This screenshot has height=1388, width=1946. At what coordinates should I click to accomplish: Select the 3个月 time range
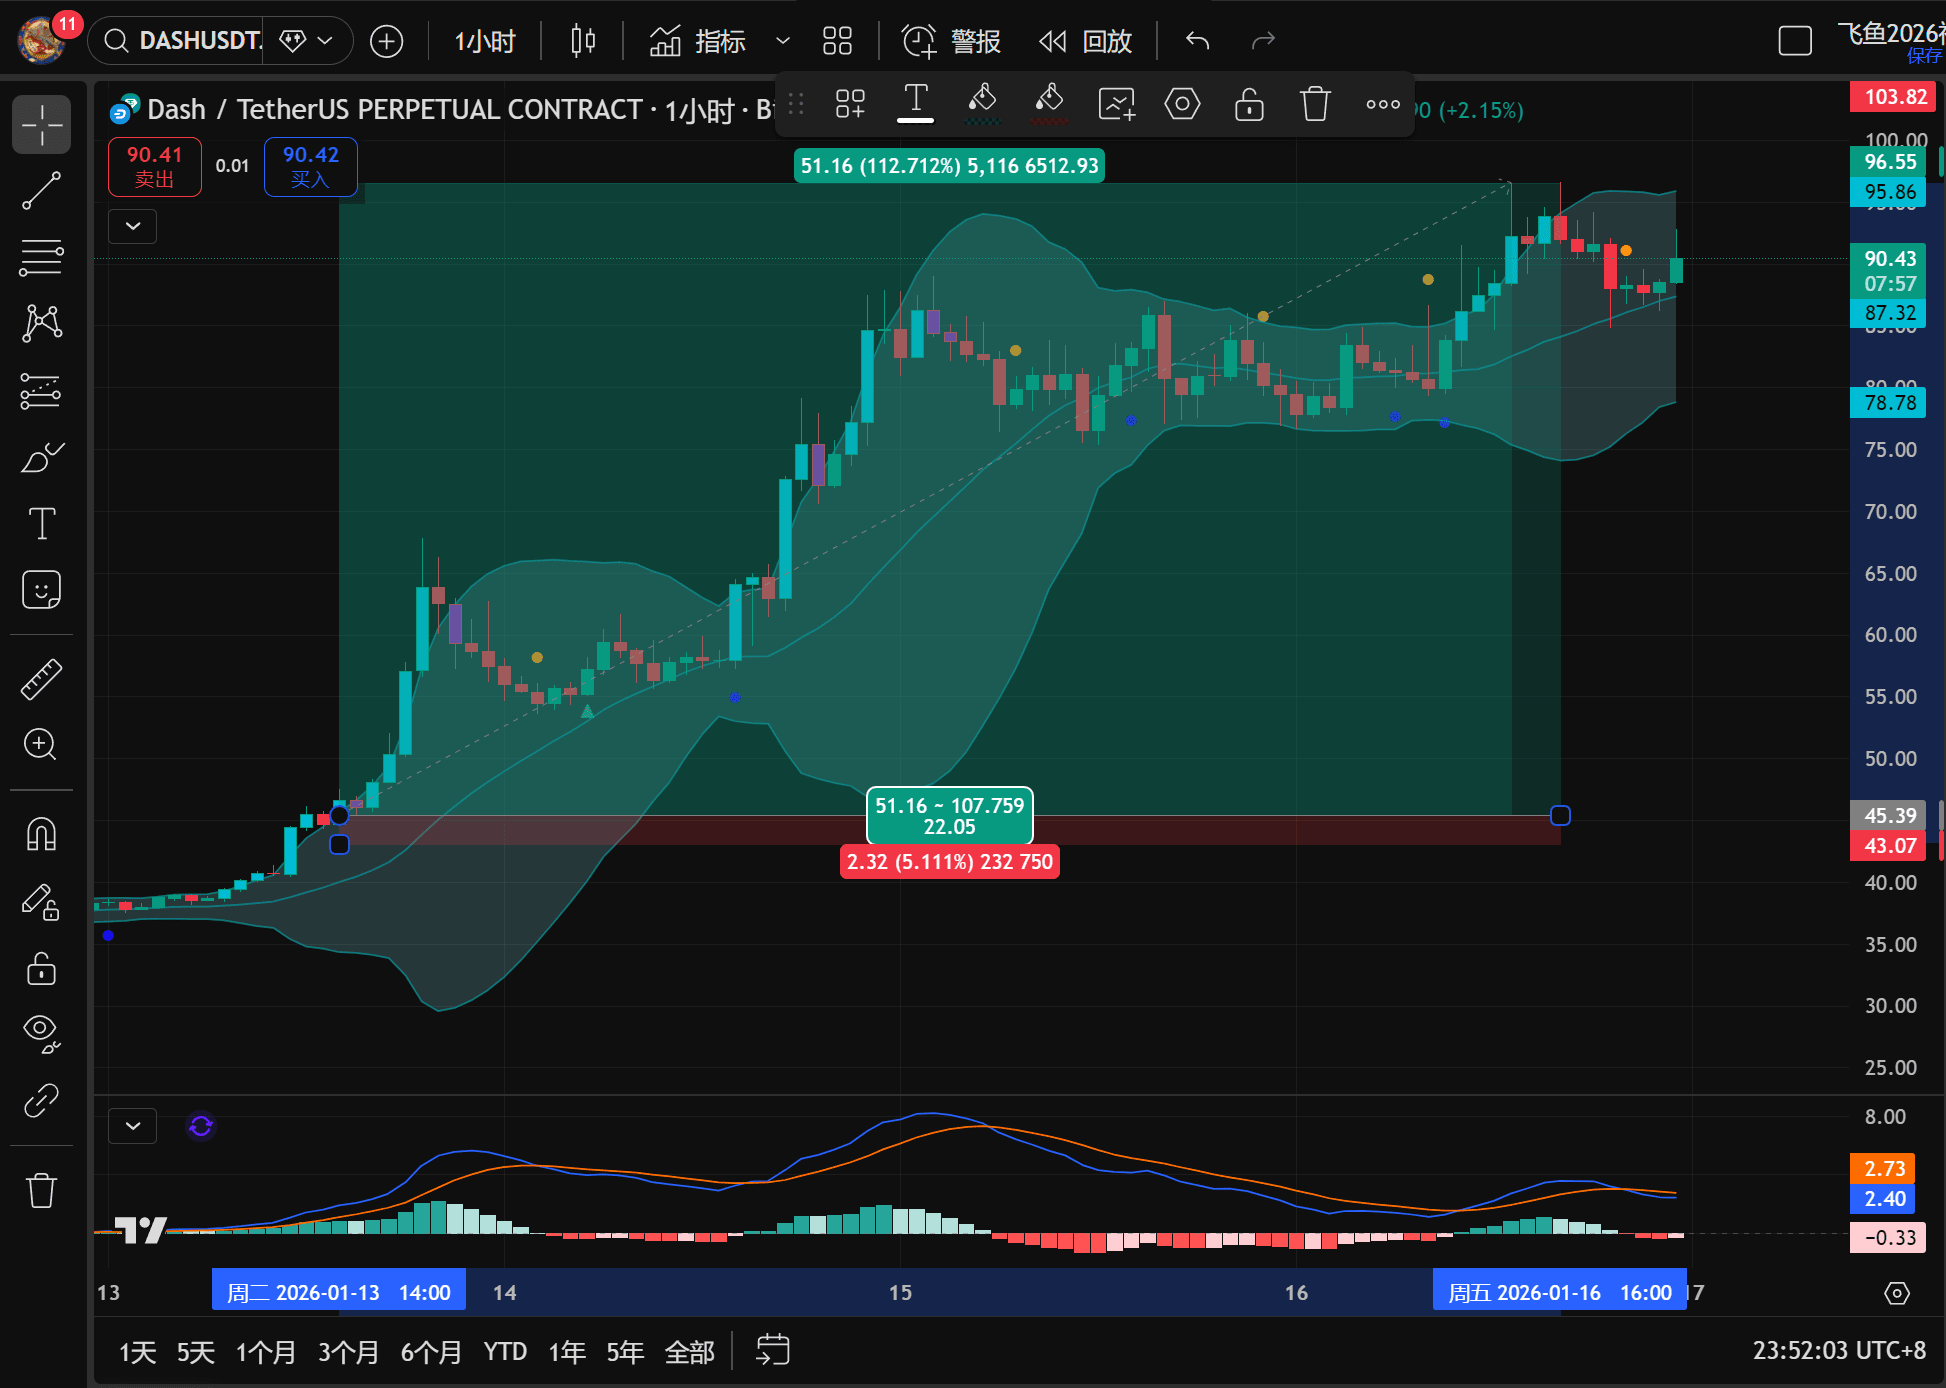pos(348,1352)
